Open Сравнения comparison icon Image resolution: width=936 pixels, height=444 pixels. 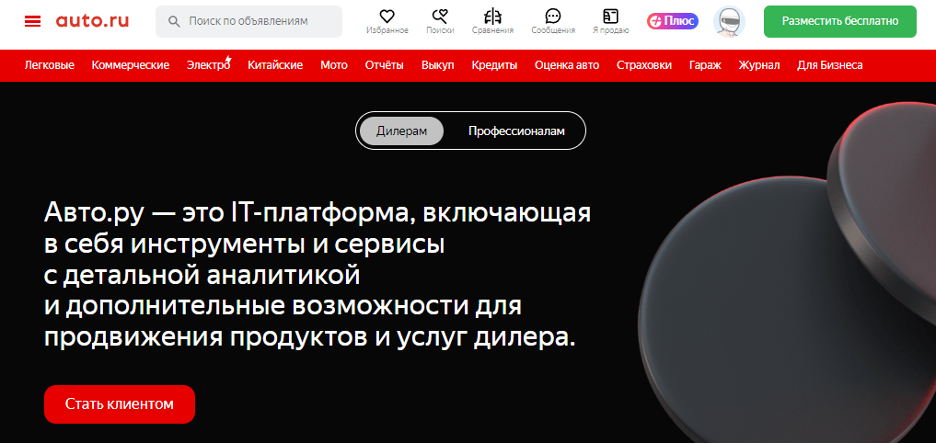(x=492, y=20)
